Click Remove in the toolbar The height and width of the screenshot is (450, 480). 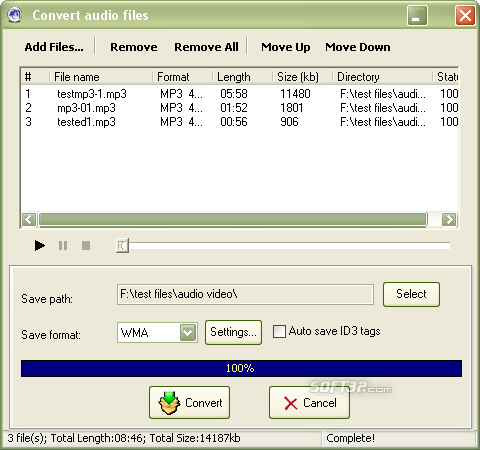134,47
